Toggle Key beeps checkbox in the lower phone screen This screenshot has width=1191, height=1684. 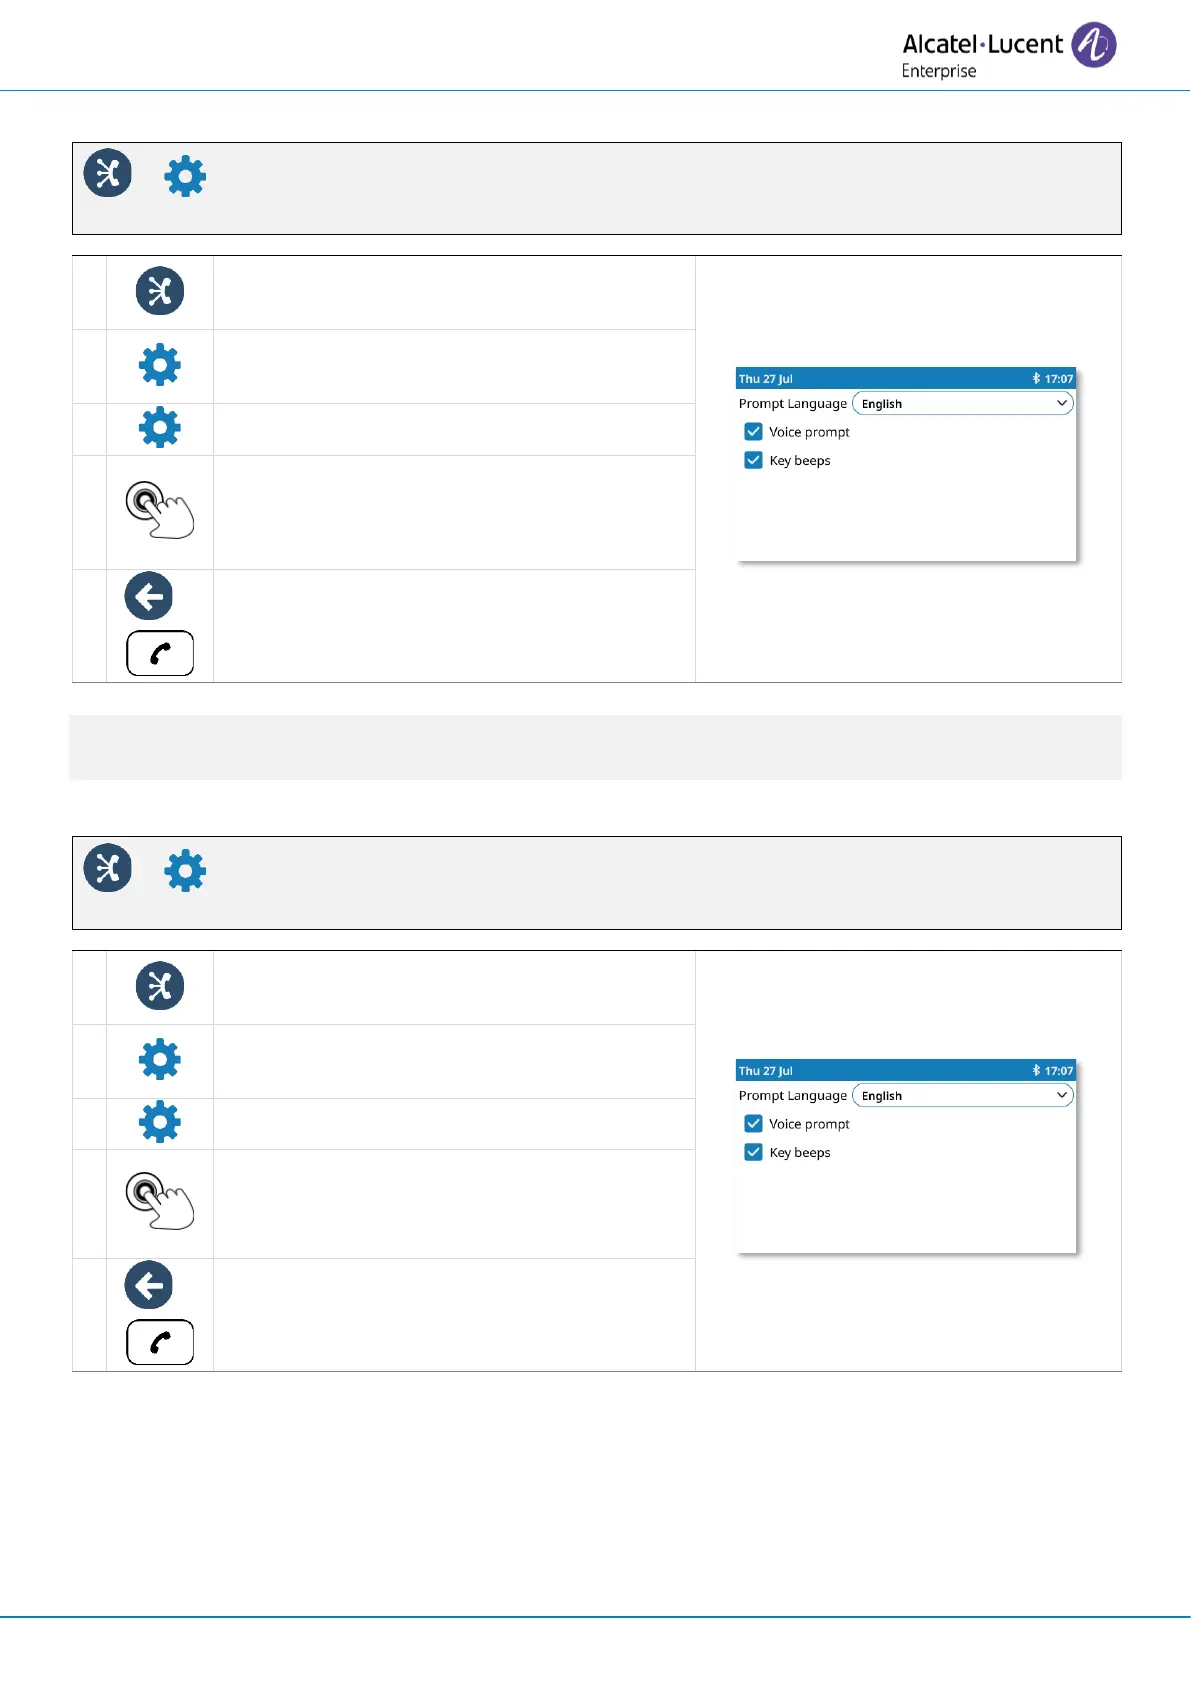click(x=754, y=1152)
